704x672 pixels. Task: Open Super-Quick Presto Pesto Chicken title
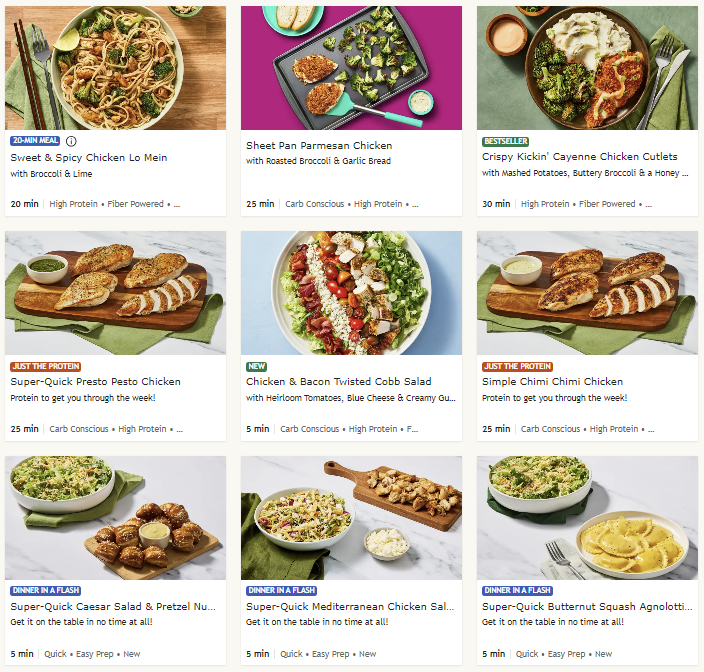96,382
